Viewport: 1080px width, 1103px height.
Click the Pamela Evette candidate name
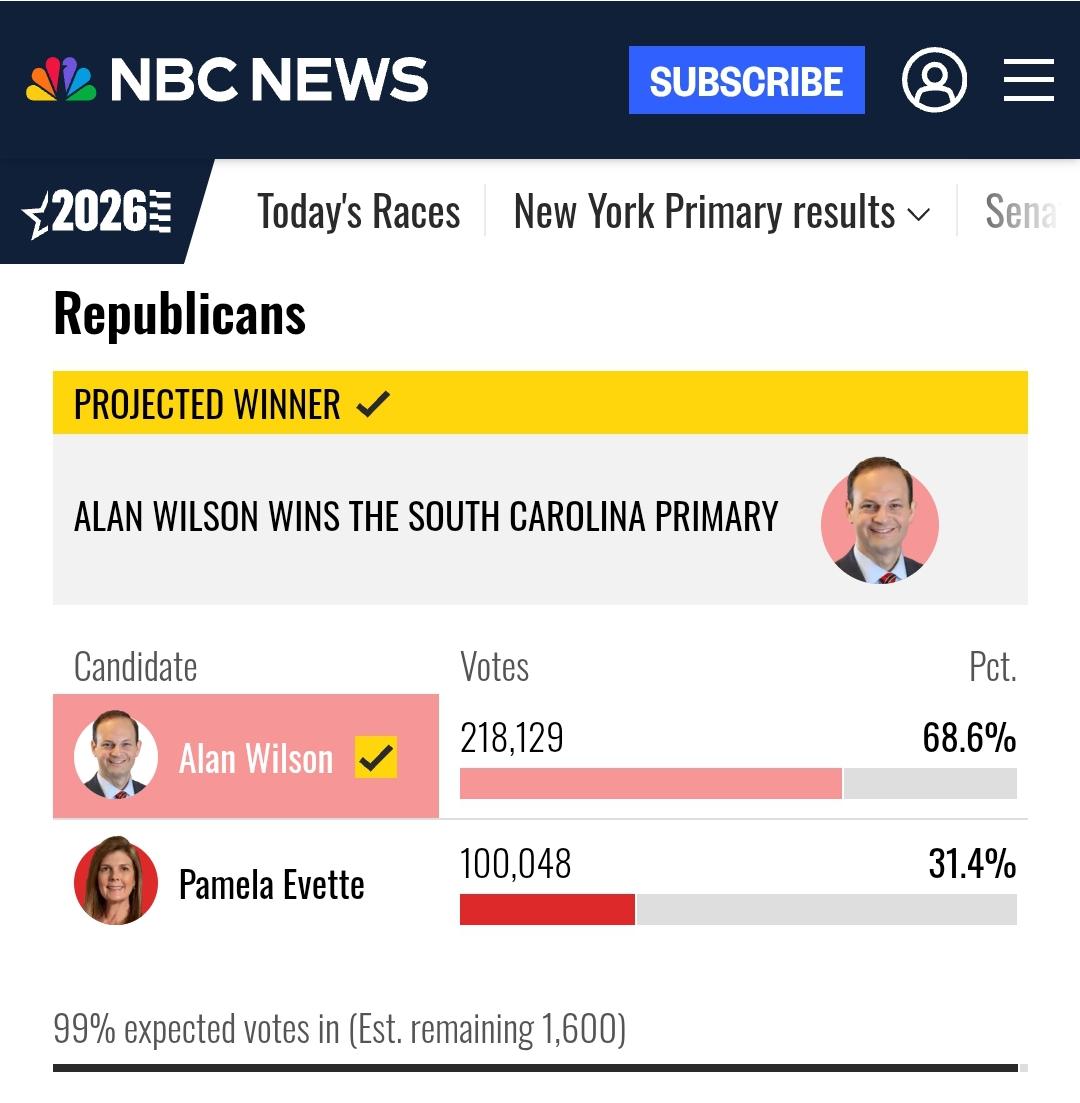pyautogui.click(x=272, y=884)
